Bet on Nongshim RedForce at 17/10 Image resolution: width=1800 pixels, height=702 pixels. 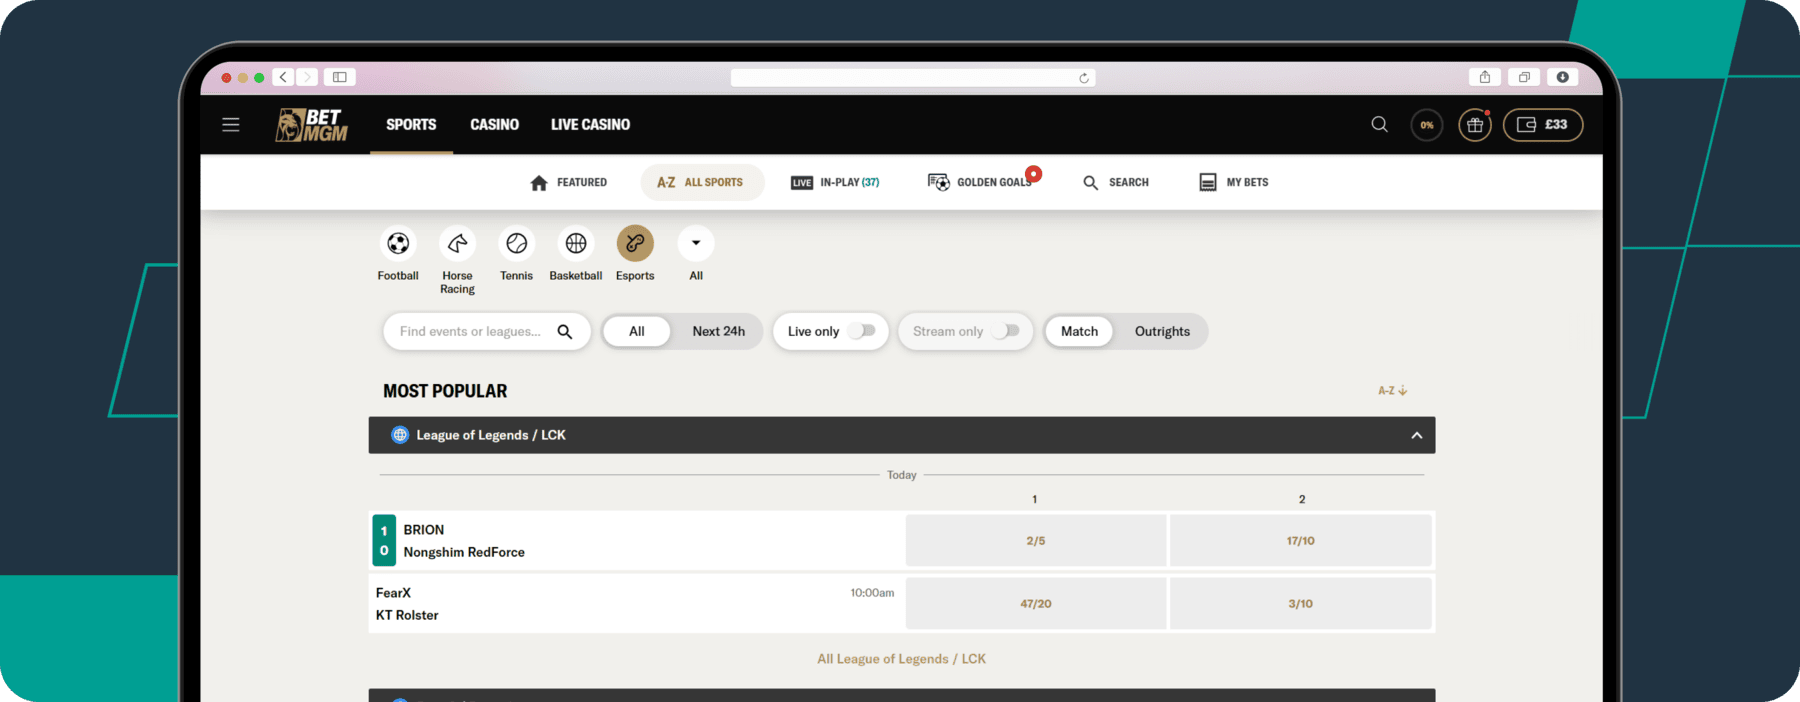(x=1301, y=541)
